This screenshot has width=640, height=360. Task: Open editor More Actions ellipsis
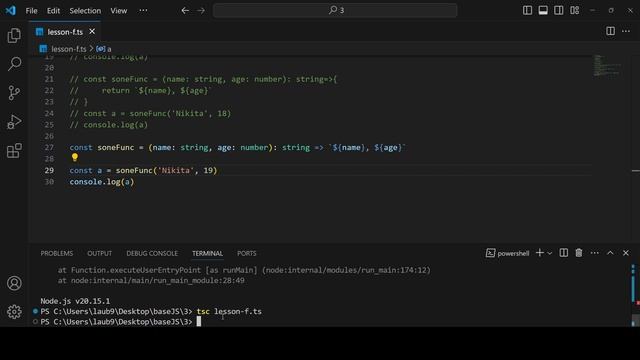click(626, 31)
